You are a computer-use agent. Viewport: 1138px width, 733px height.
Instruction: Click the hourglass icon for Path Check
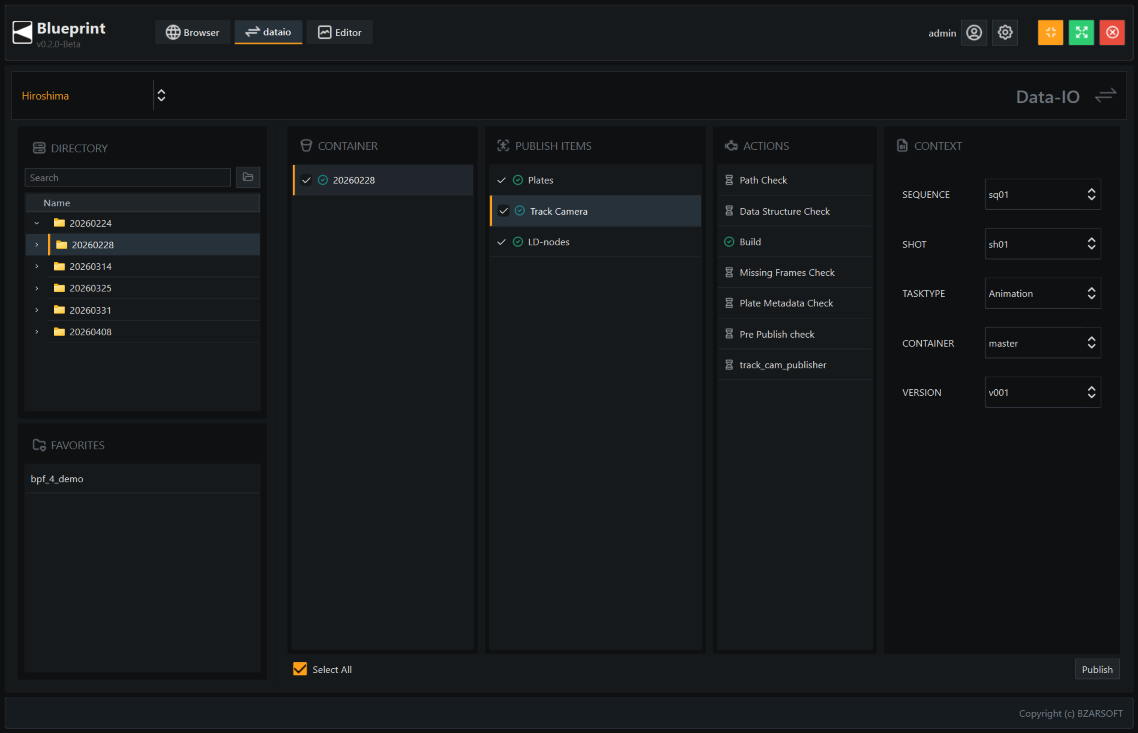(x=729, y=180)
